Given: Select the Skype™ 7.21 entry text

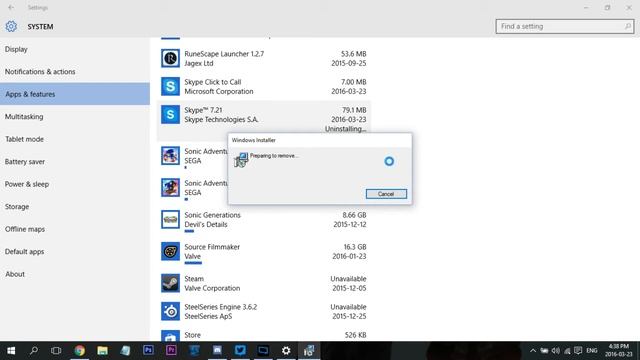Looking at the screenshot, I should [221, 115].
